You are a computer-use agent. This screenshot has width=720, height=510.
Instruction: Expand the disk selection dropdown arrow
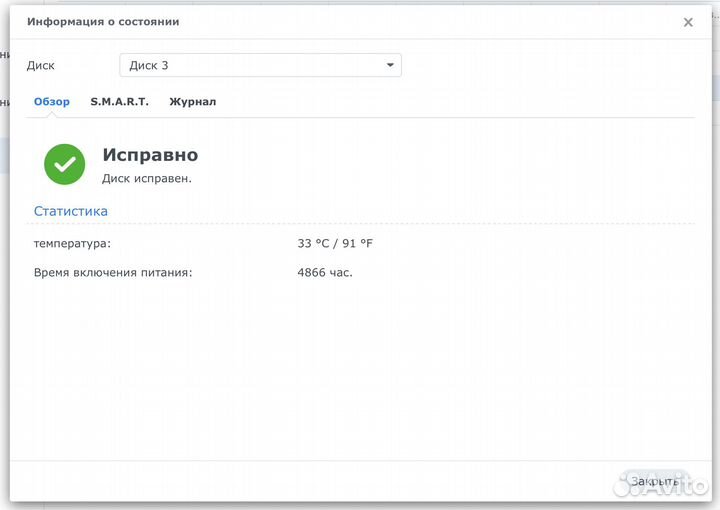(x=390, y=66)
